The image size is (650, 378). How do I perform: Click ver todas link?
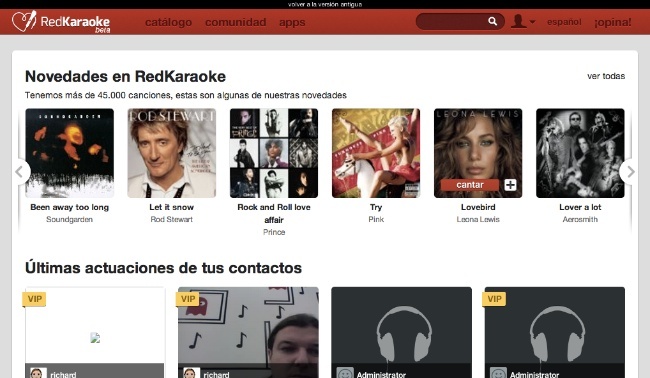pyautogui.click(x=606, y=76)
